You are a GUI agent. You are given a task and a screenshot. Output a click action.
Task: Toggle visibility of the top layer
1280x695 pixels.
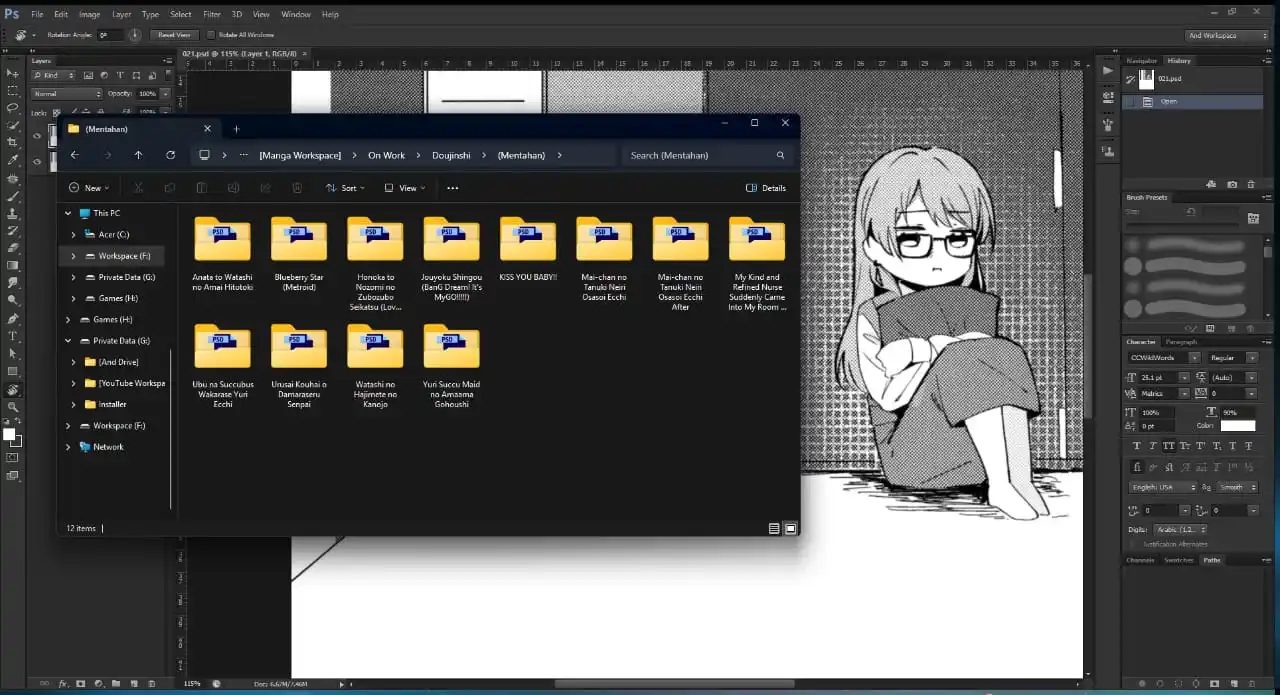point(37,137)
